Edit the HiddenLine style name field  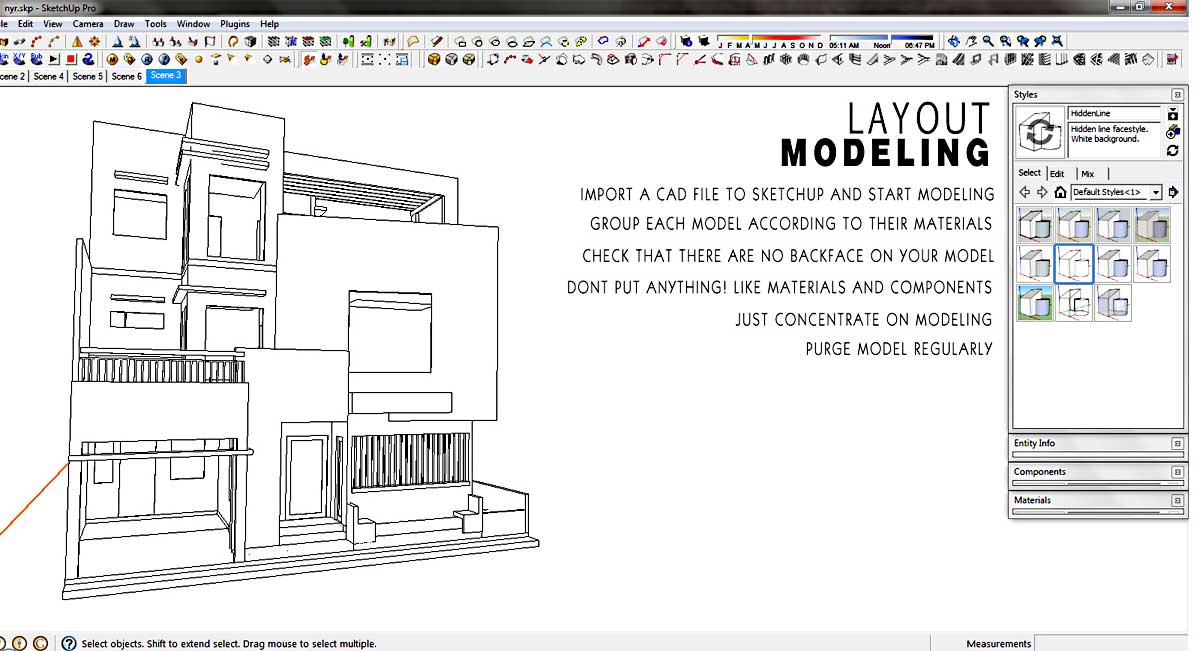coord(1115,114)
